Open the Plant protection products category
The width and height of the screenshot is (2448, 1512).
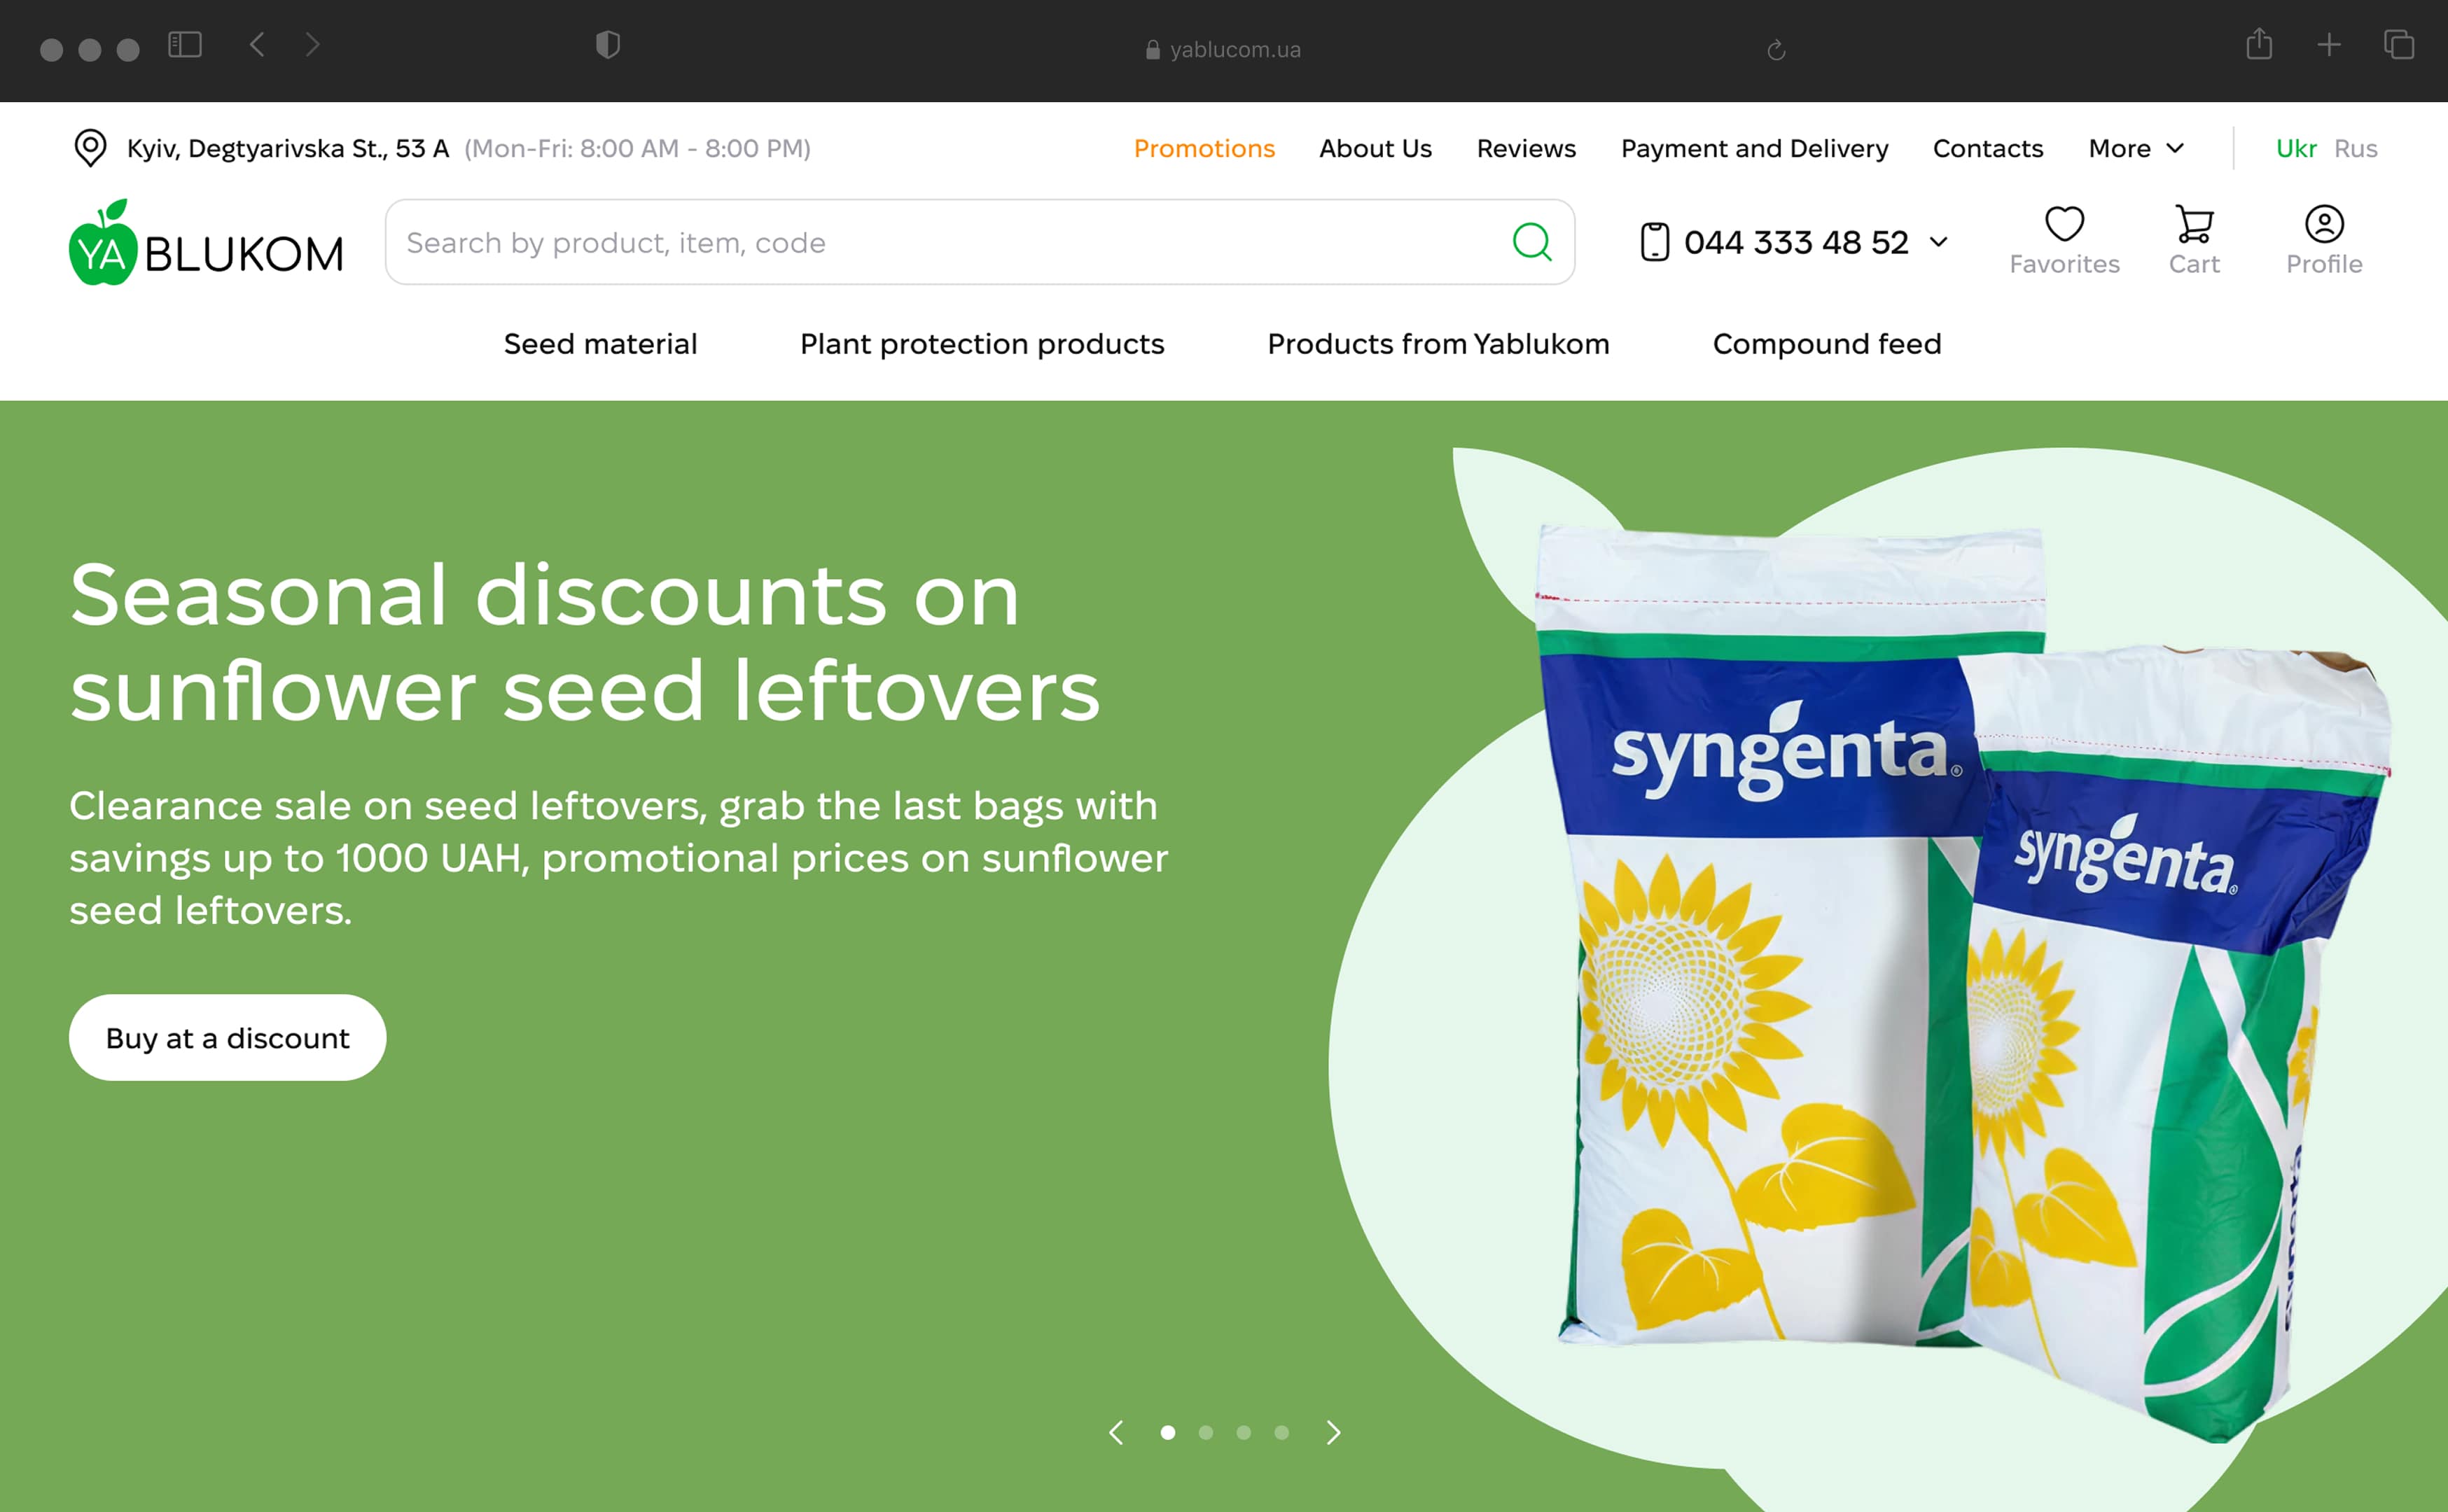coord(982,344)
